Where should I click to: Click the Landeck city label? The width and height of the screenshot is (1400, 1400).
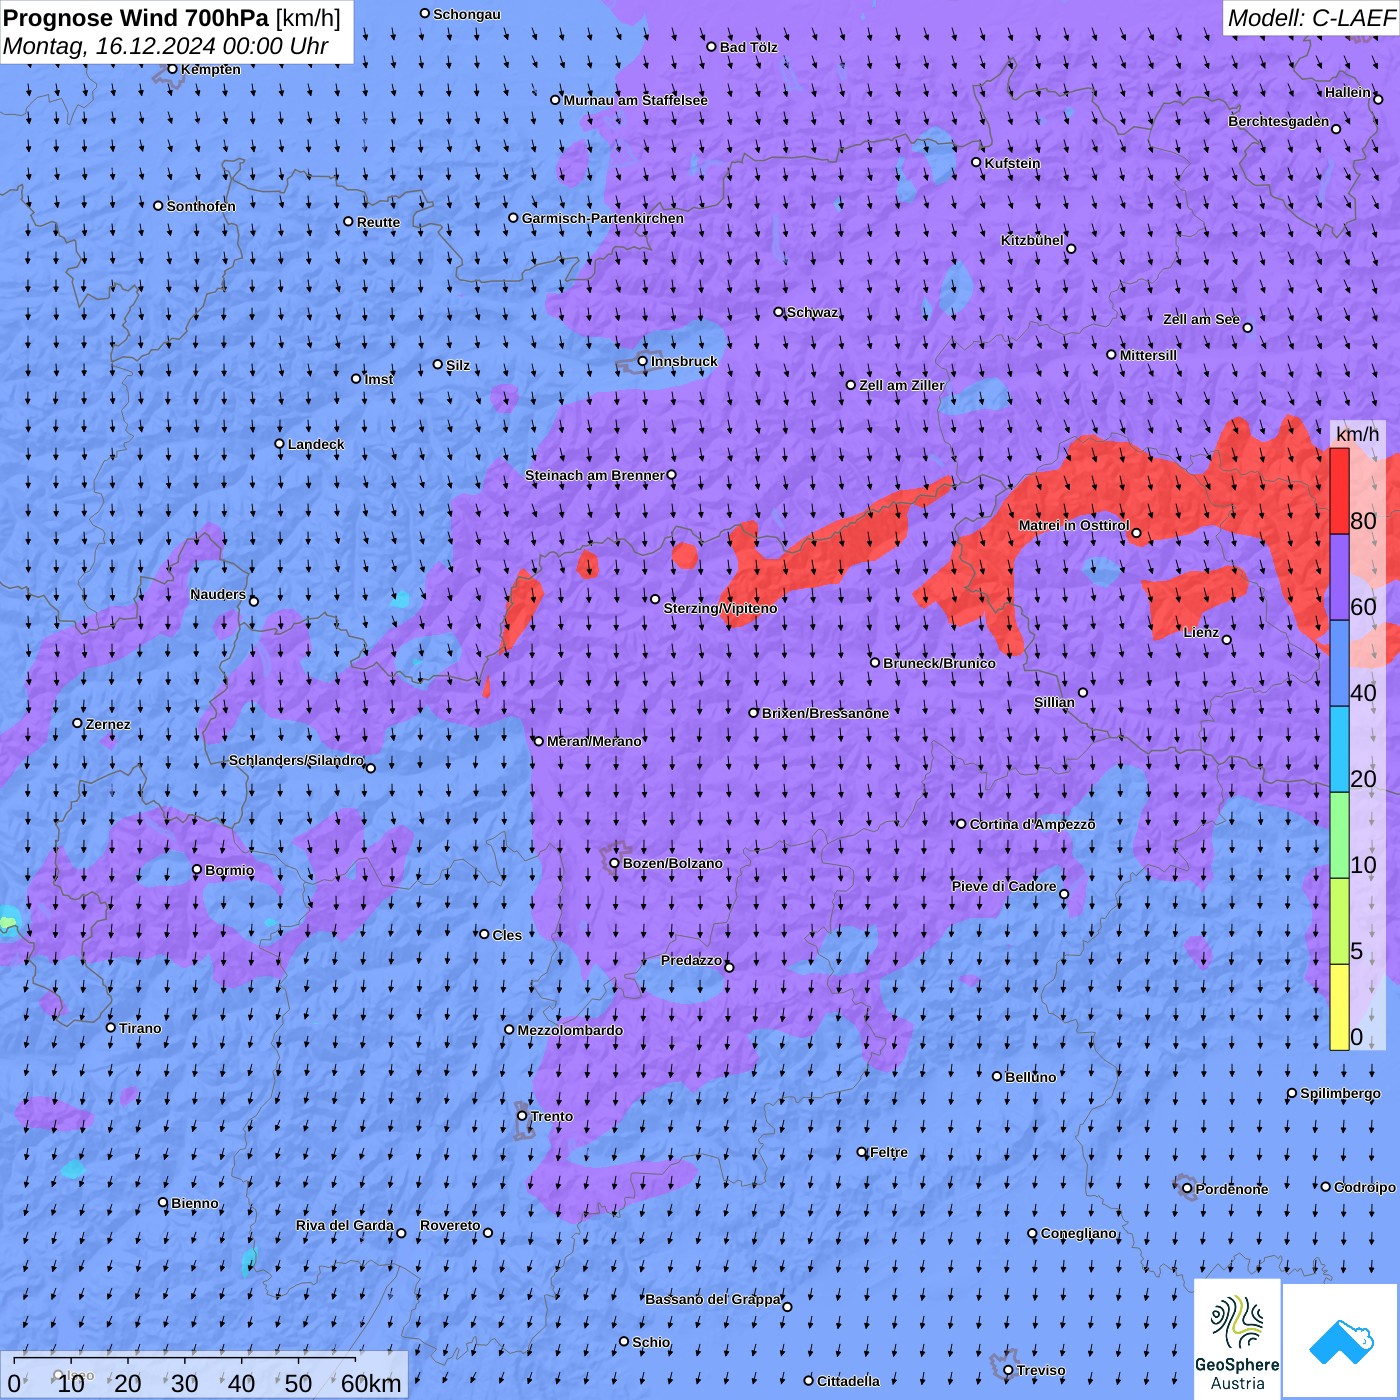pyautogui.click(x=316, y=444)
